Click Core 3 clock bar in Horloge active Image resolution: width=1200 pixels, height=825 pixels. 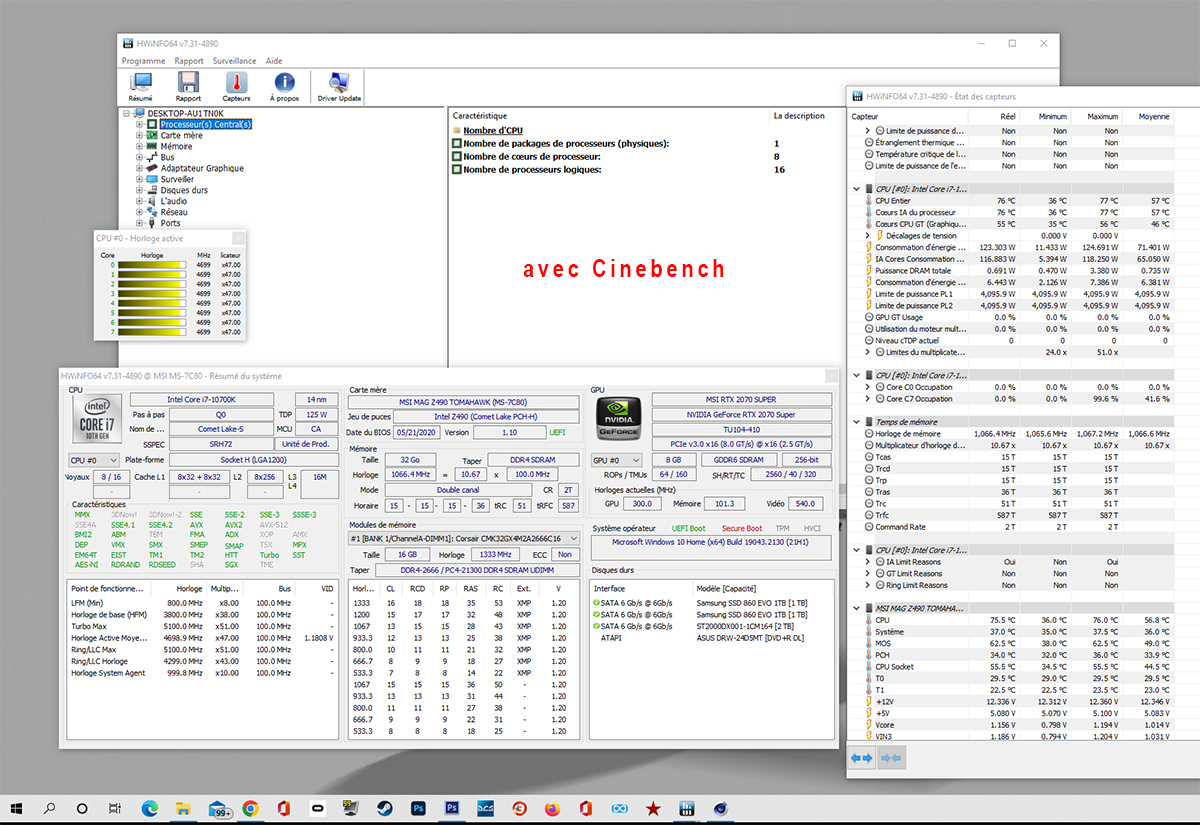(152, 293)
